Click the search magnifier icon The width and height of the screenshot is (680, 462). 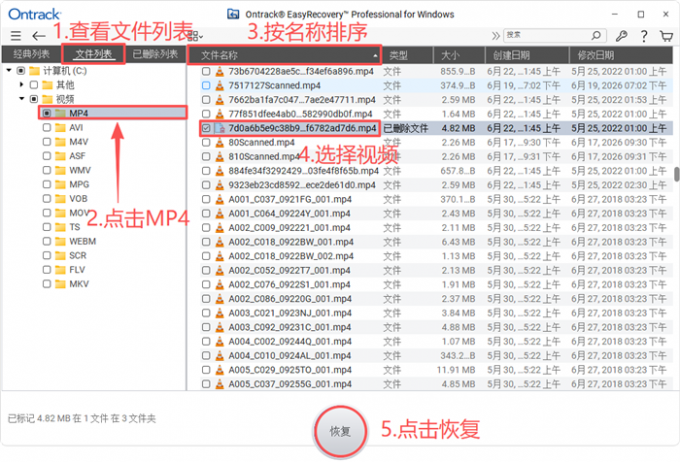(x=596, y=35)
